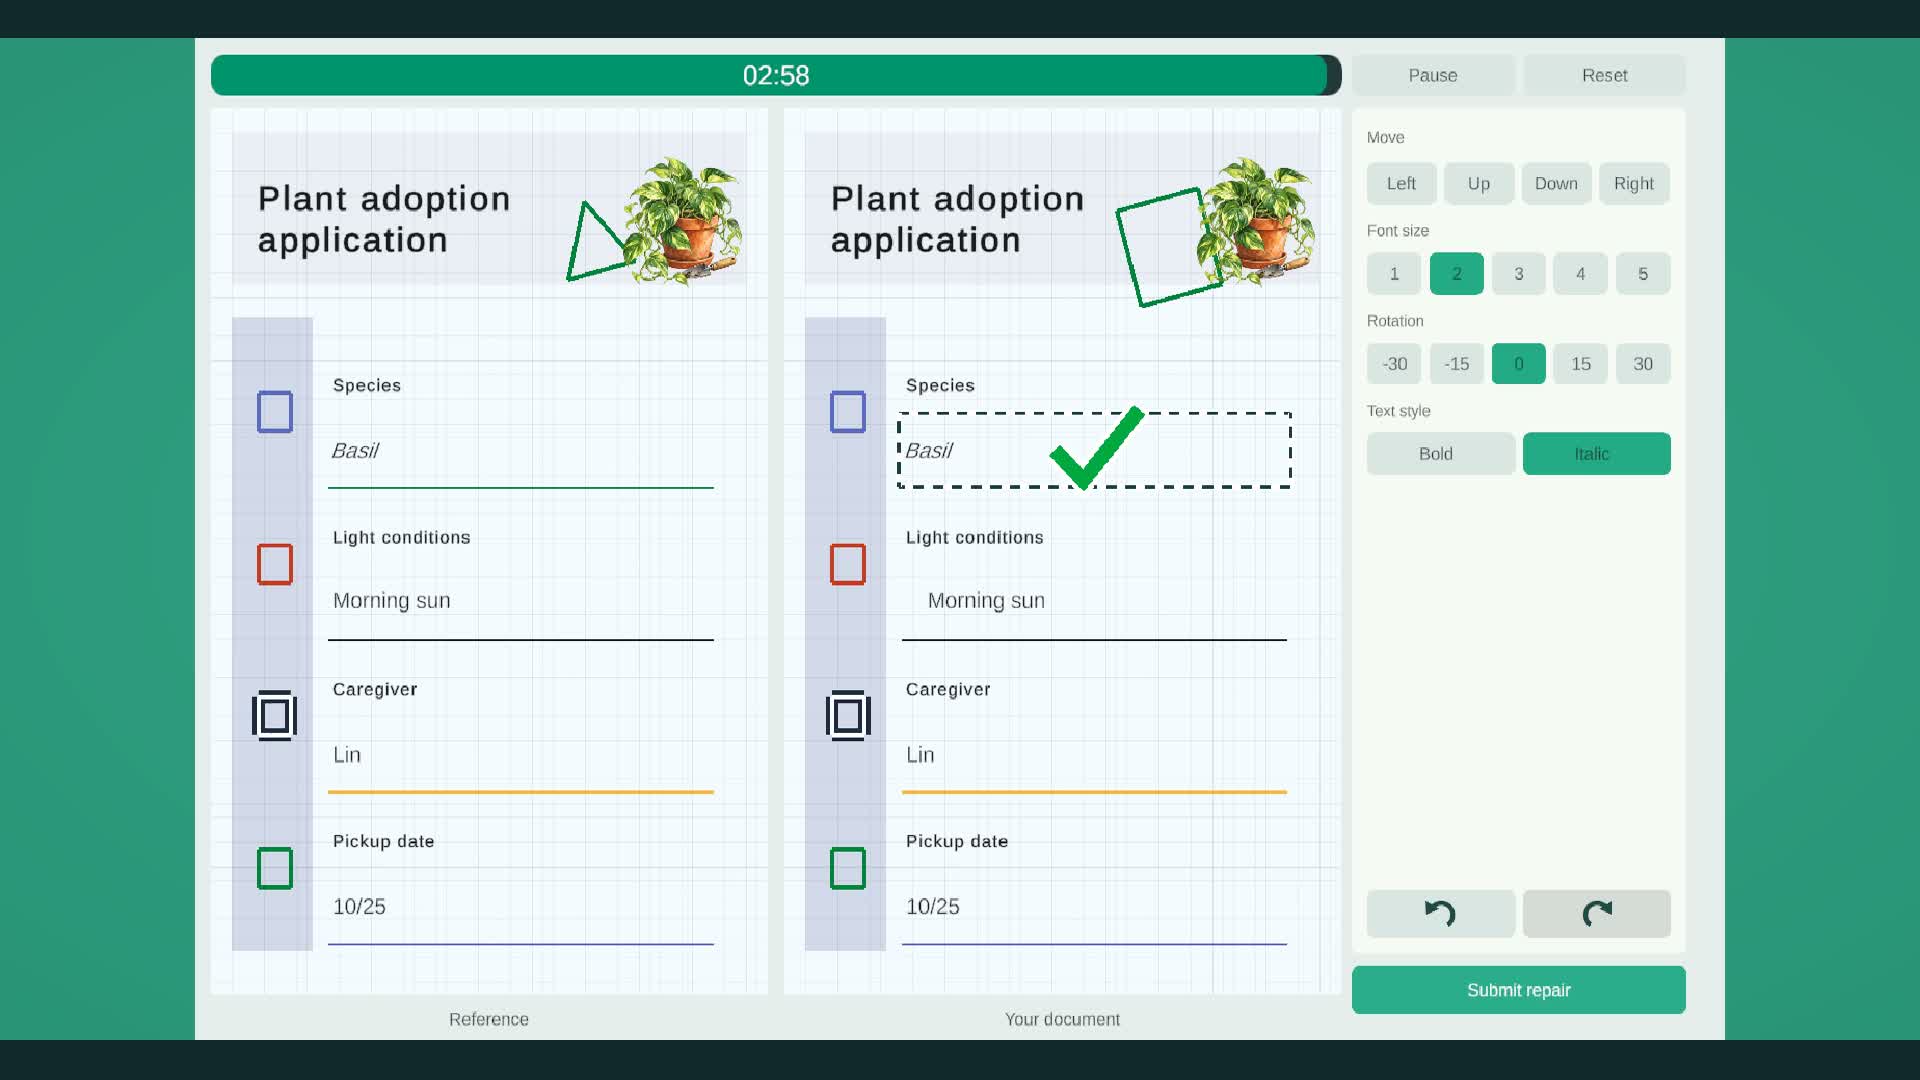Set font size to 4
The width and height of the screenshot is (1920, 1080).
pyautogui.click(x=1581, y=274)
